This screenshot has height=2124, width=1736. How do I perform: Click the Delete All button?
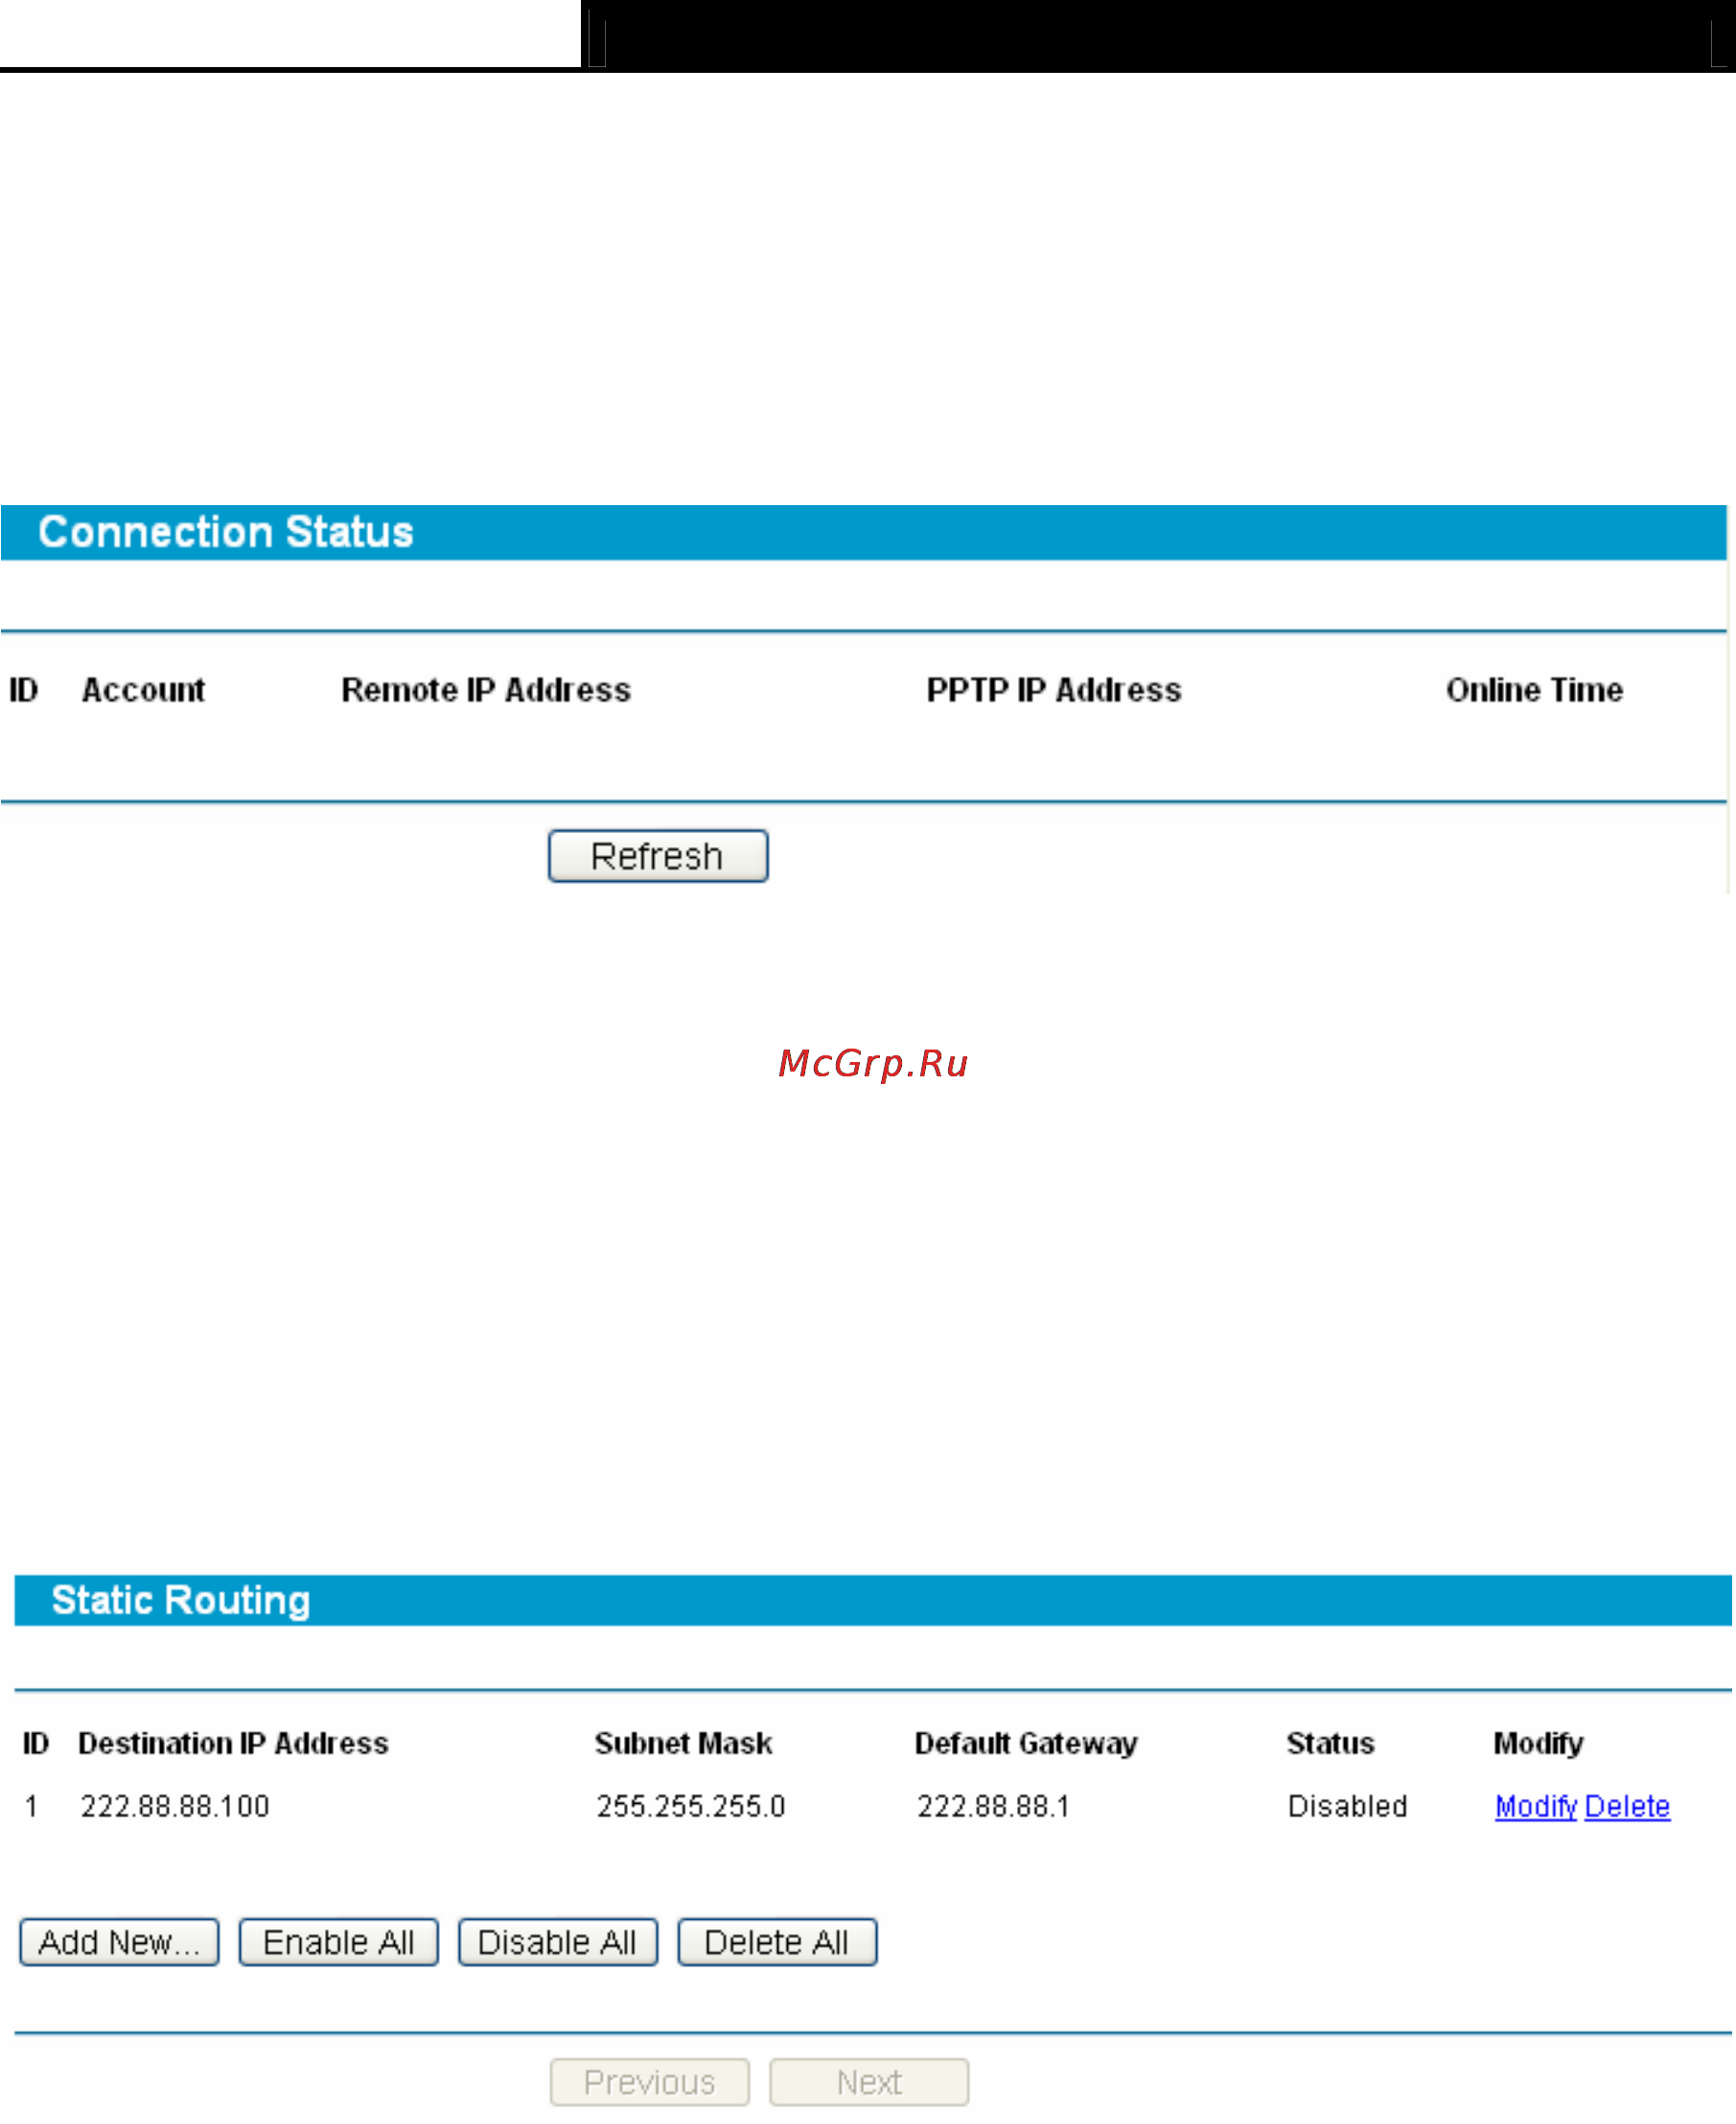coord(777,1942)
